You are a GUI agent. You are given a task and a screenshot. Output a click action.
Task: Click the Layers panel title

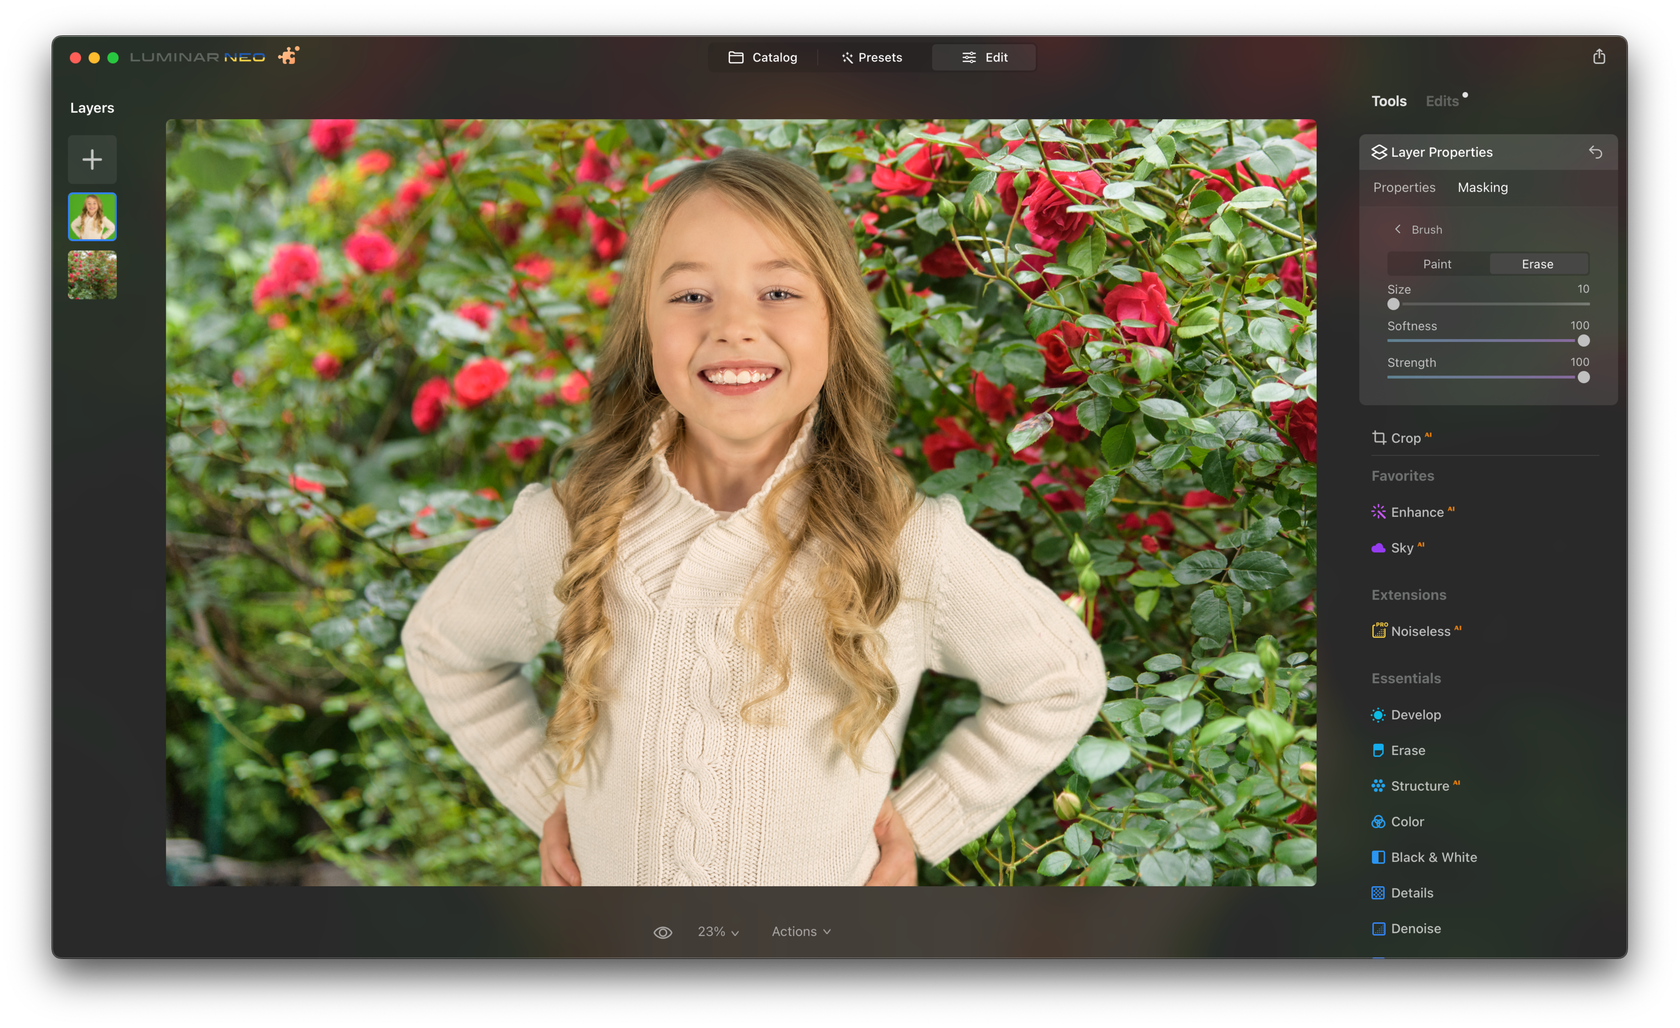(x=92, y=108)
